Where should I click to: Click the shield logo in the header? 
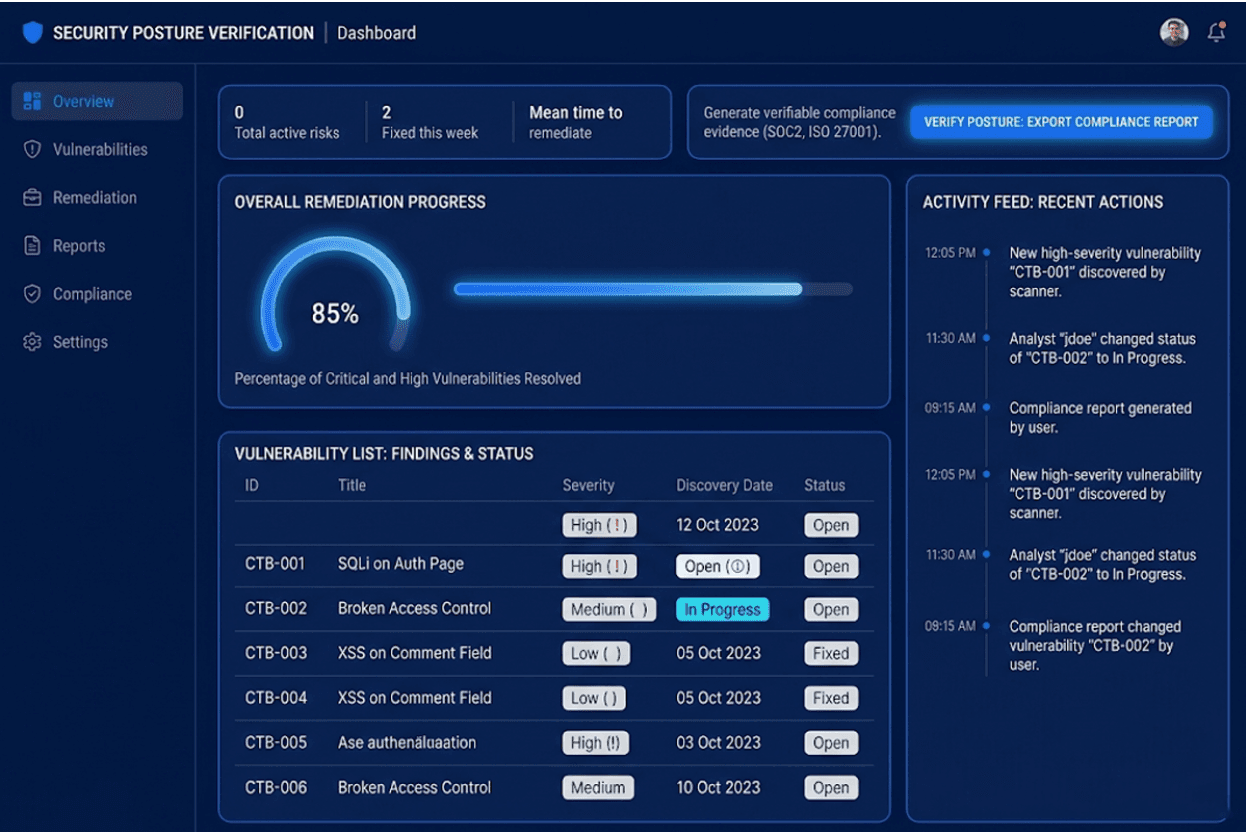click(x=33, y=32)
